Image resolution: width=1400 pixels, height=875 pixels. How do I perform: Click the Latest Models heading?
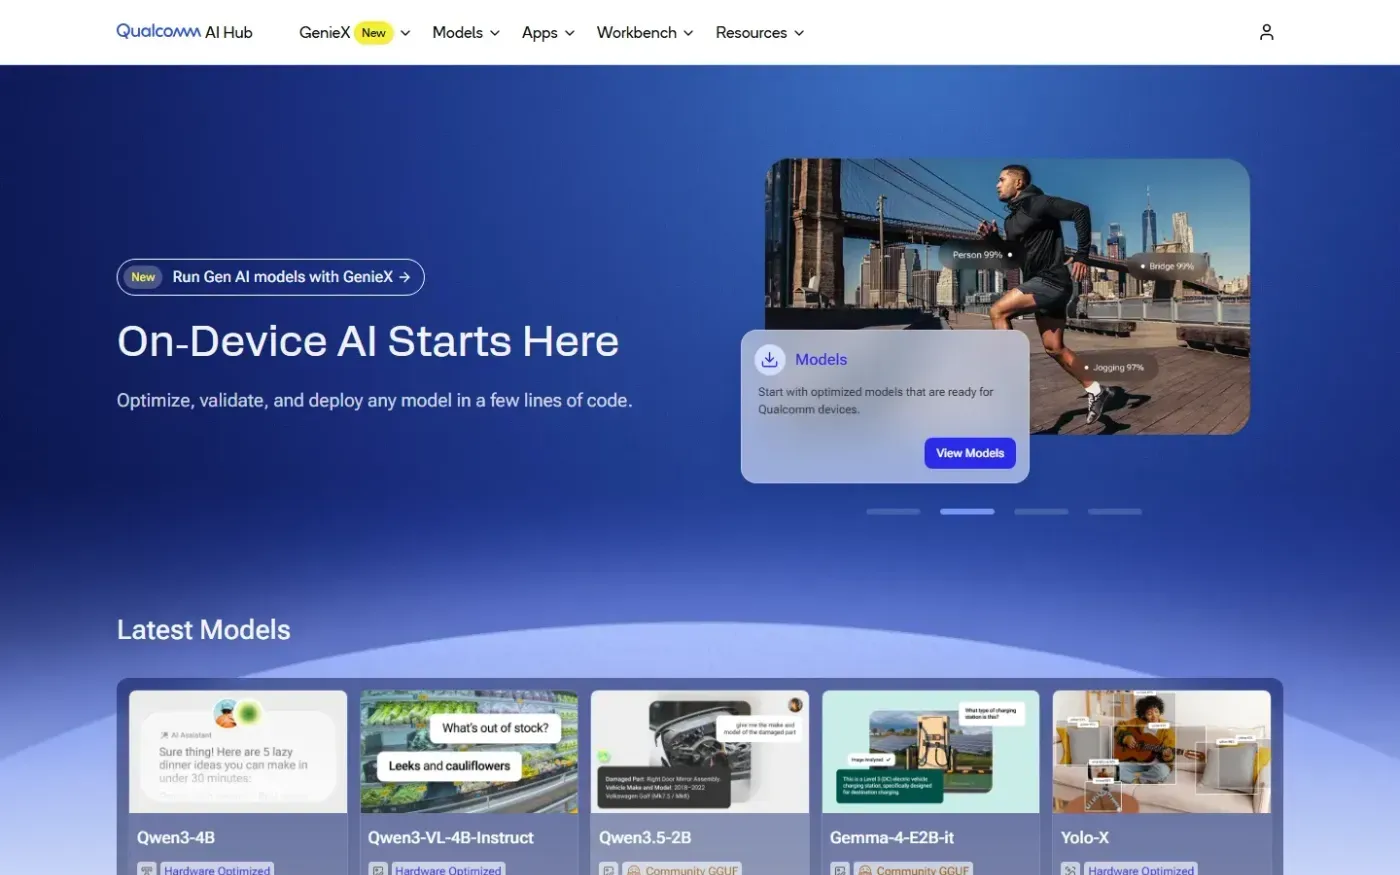click(x=204, y=630)
